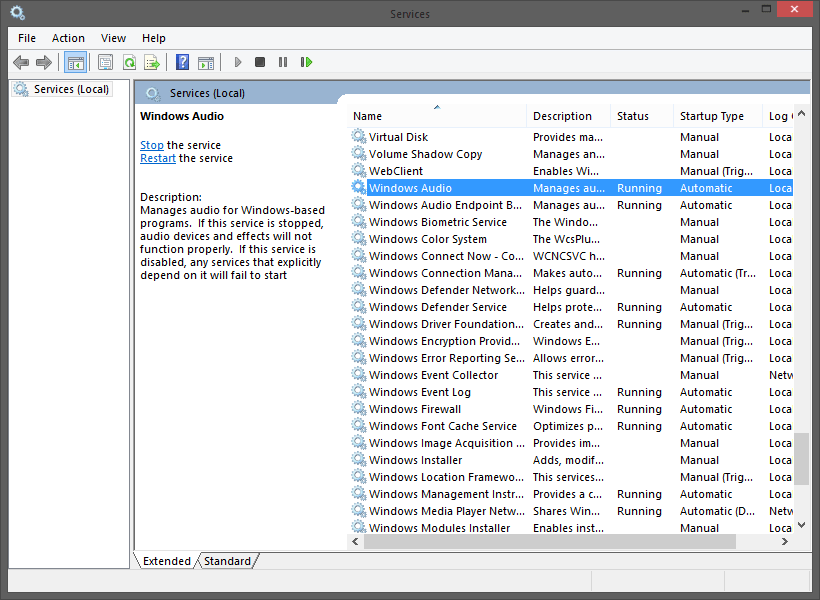
Task: Click the vertical scrollbar up arrow
Action: click(x=801, y=114)
